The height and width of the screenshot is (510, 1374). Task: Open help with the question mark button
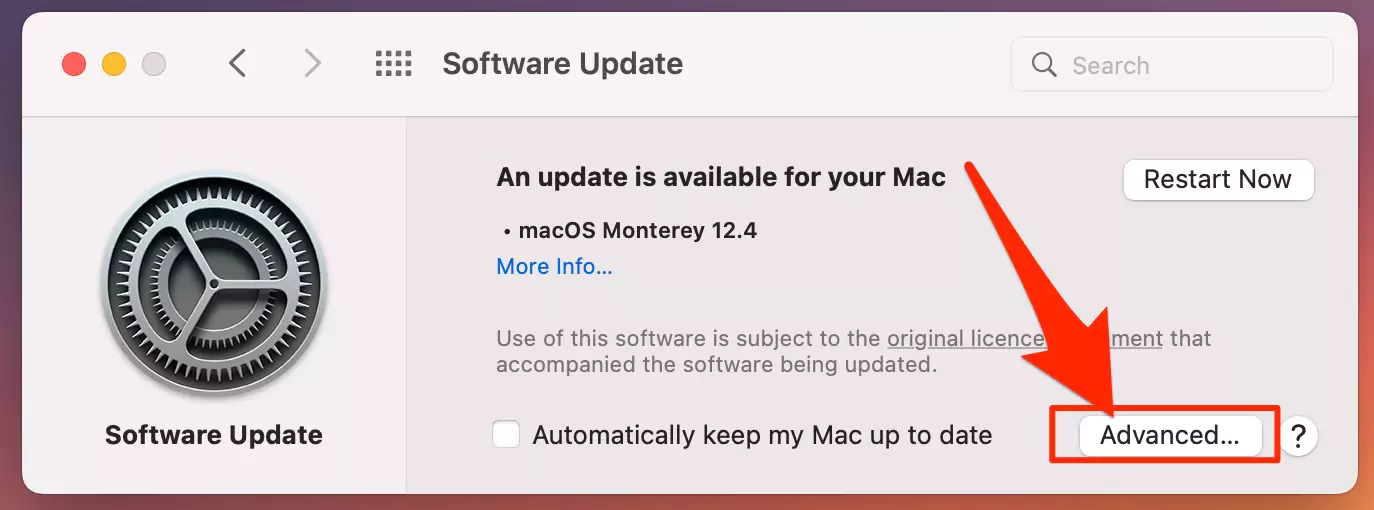[x=1298, y=436]
